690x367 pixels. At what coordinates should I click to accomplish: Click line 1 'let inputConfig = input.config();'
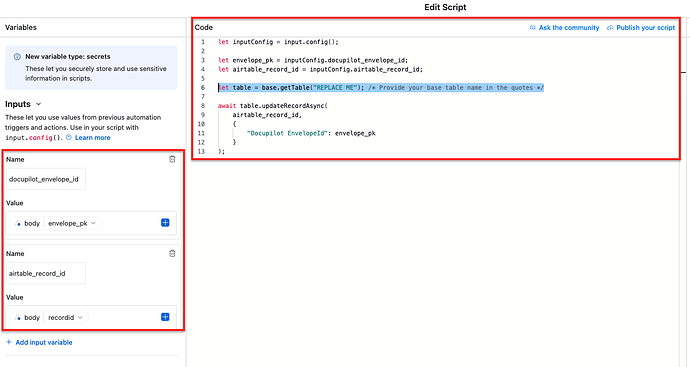coord(278,42)
